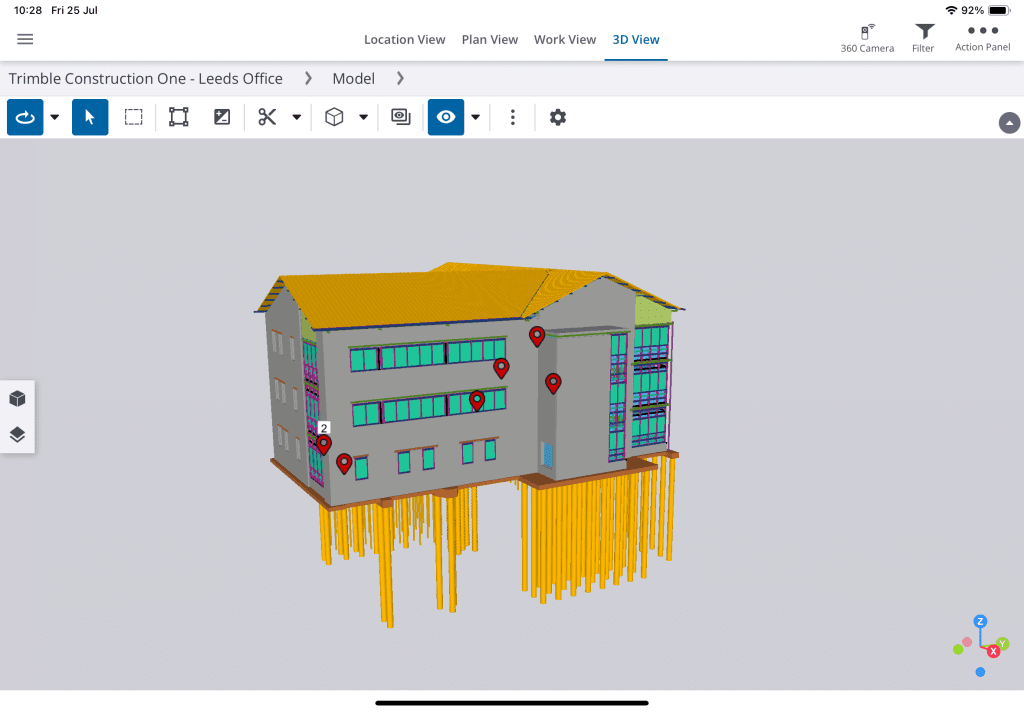This screenshot has height=712, width=1024.
Task: Open the toolbar settings gear
Action: (558, 117)
